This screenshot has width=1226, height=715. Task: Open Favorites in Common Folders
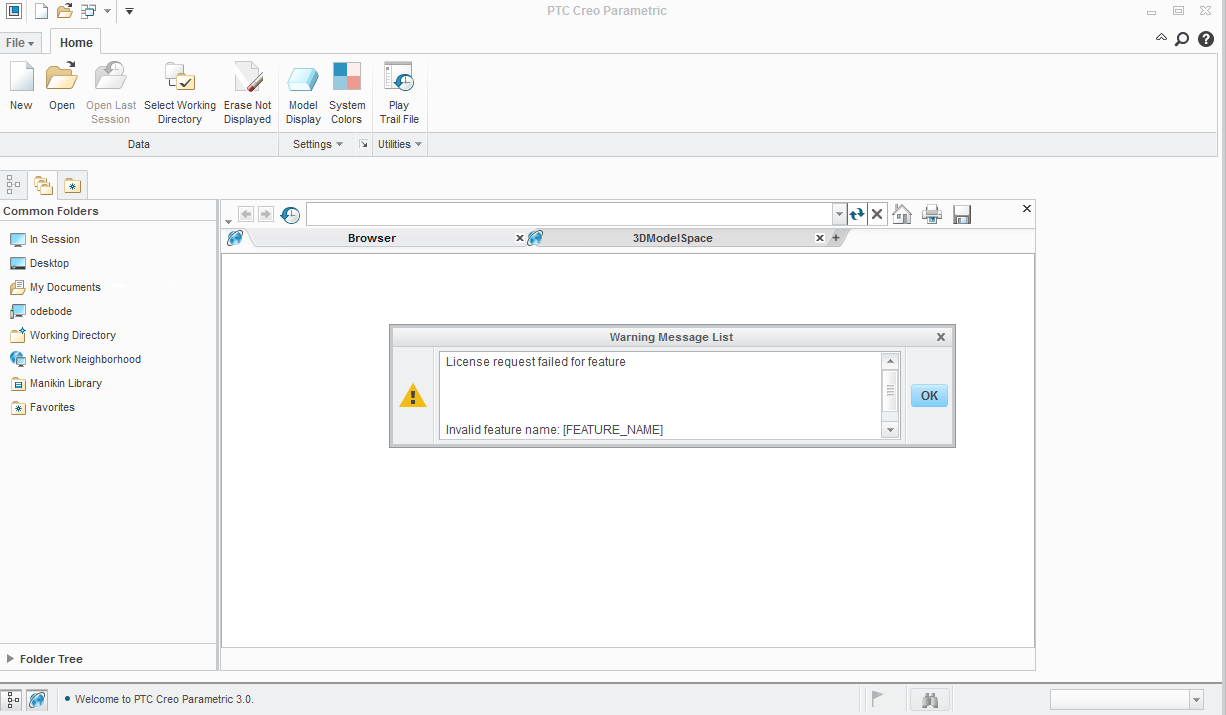[x=42, y=407]
